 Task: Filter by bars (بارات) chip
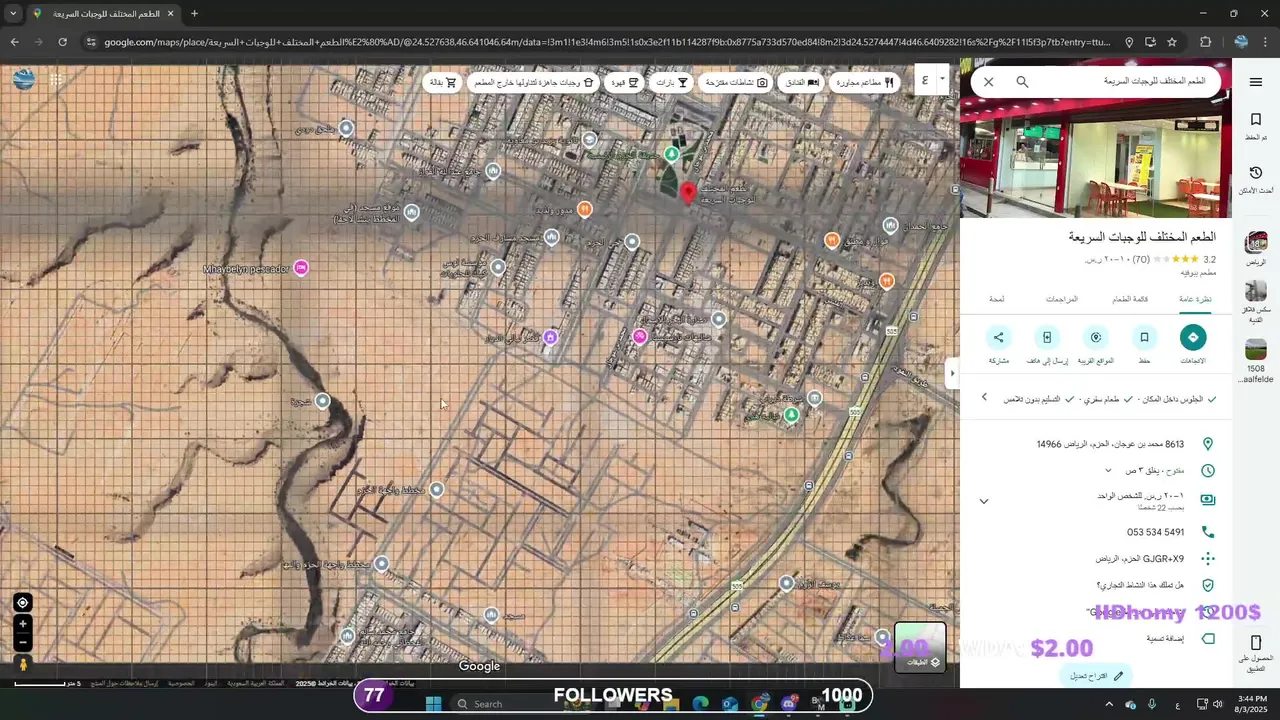672,82
